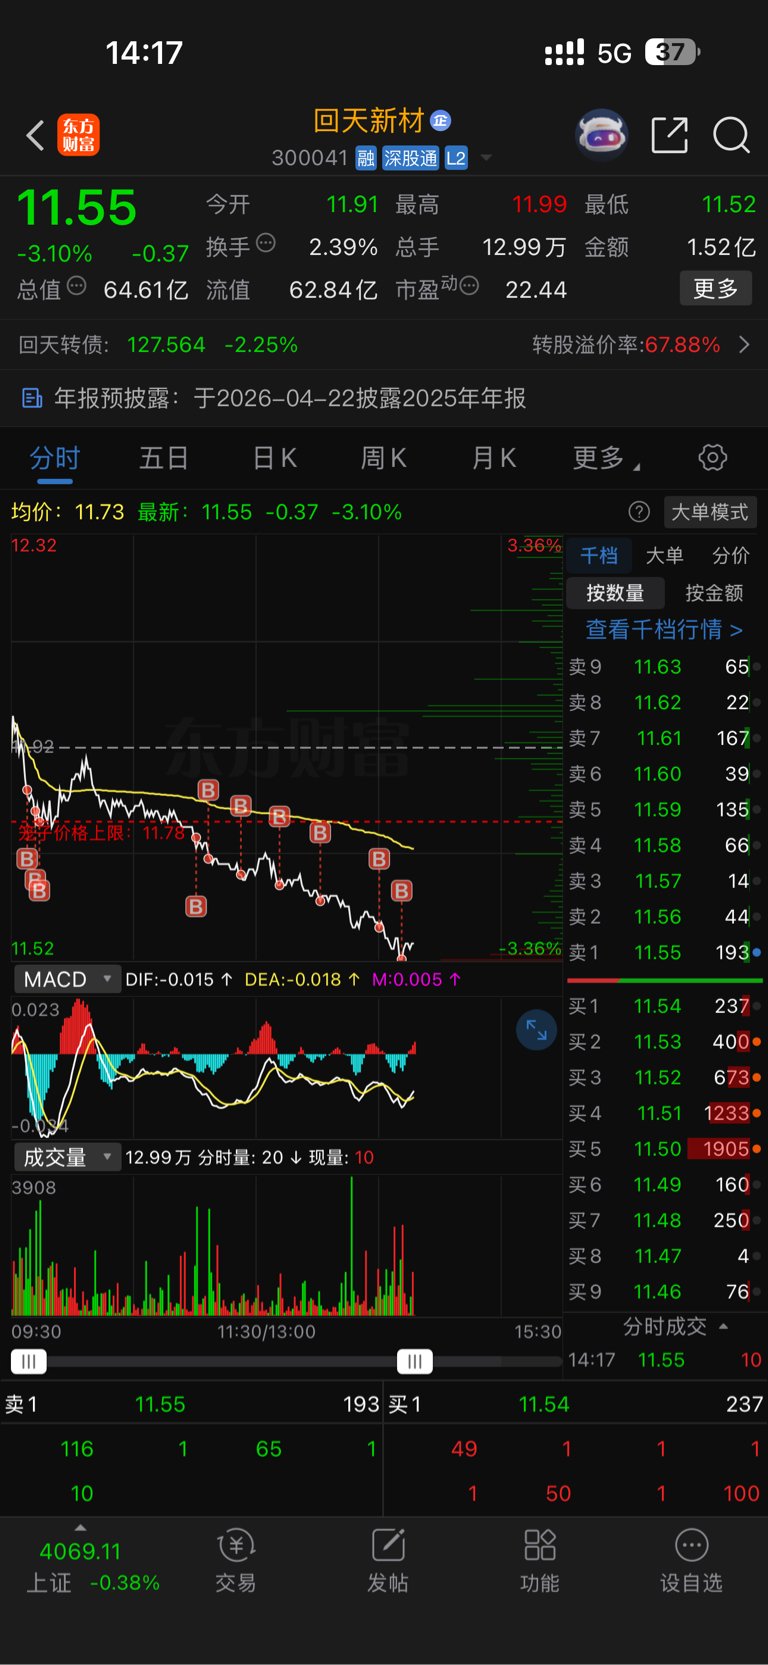Open the 东方财富 logo icon
Image resolution: width=768 pixels, height=1665 pixels.
79,135
